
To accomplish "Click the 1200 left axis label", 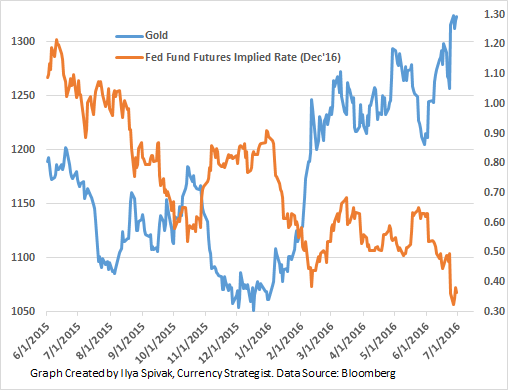I will 23,149.
